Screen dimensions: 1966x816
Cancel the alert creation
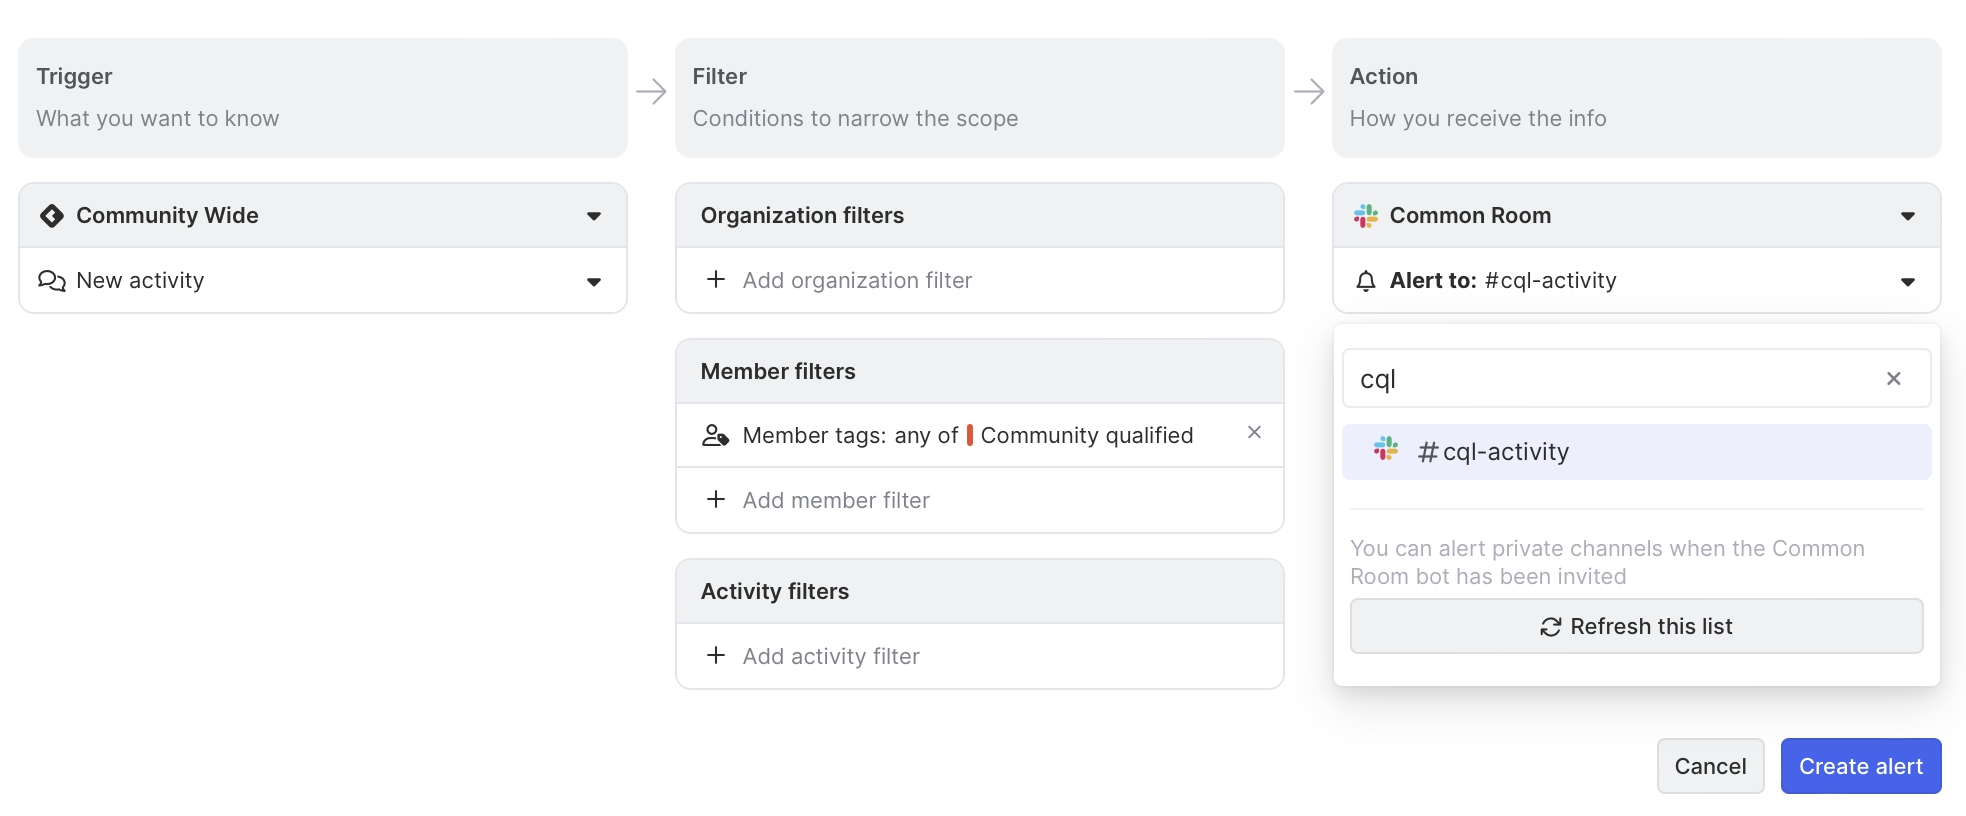pyautogui.click(x=1710, y=766)
